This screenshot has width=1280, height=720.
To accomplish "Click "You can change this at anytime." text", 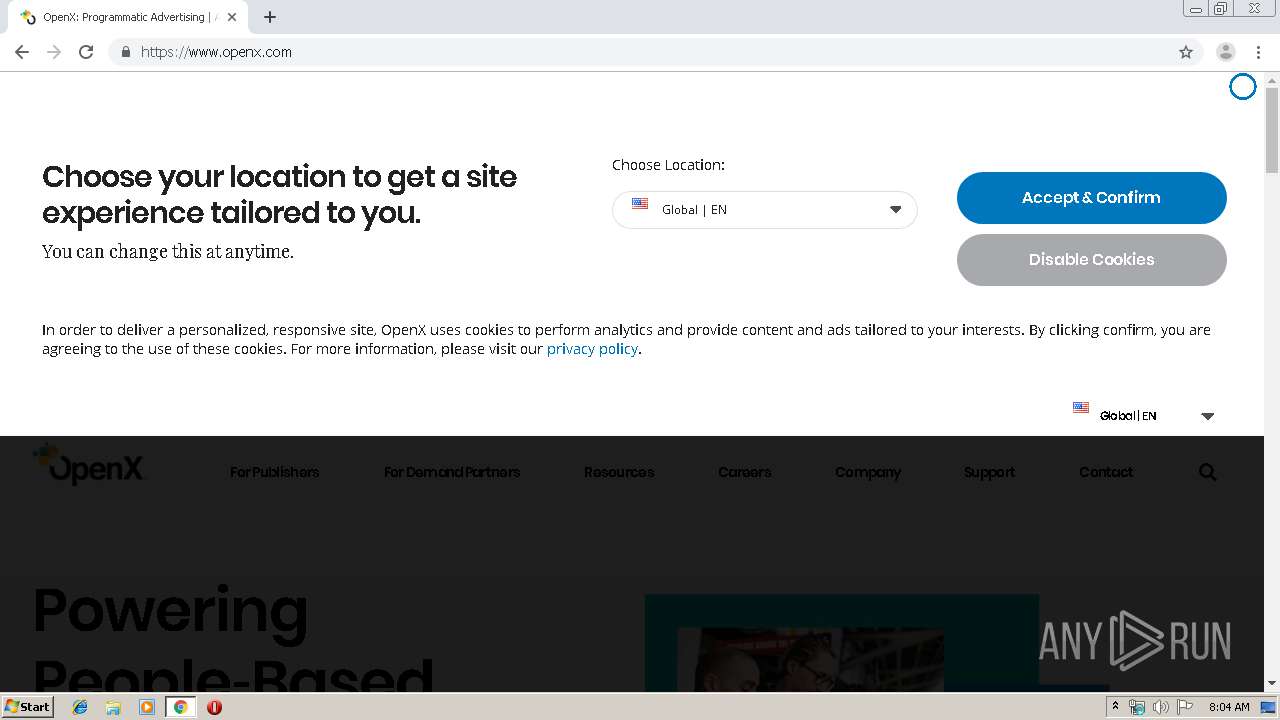I will [168, 251].
